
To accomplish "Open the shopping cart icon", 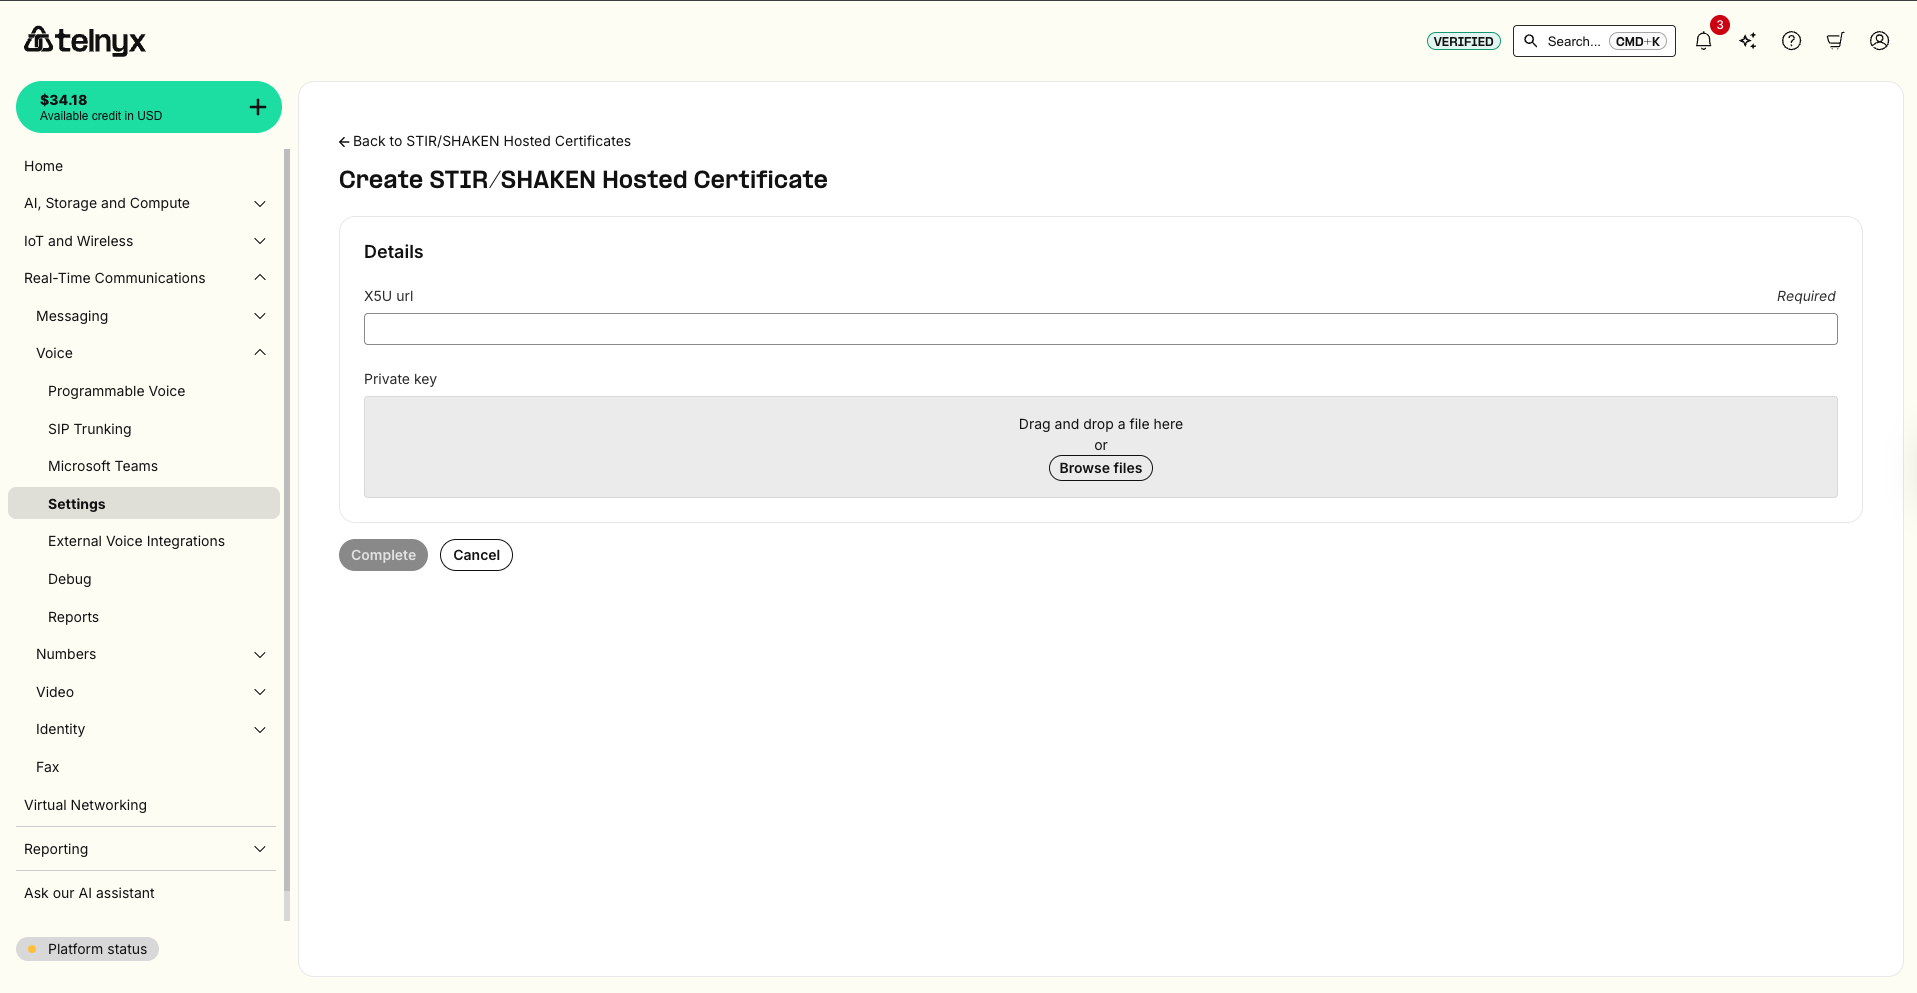I will coord(1835,41).
